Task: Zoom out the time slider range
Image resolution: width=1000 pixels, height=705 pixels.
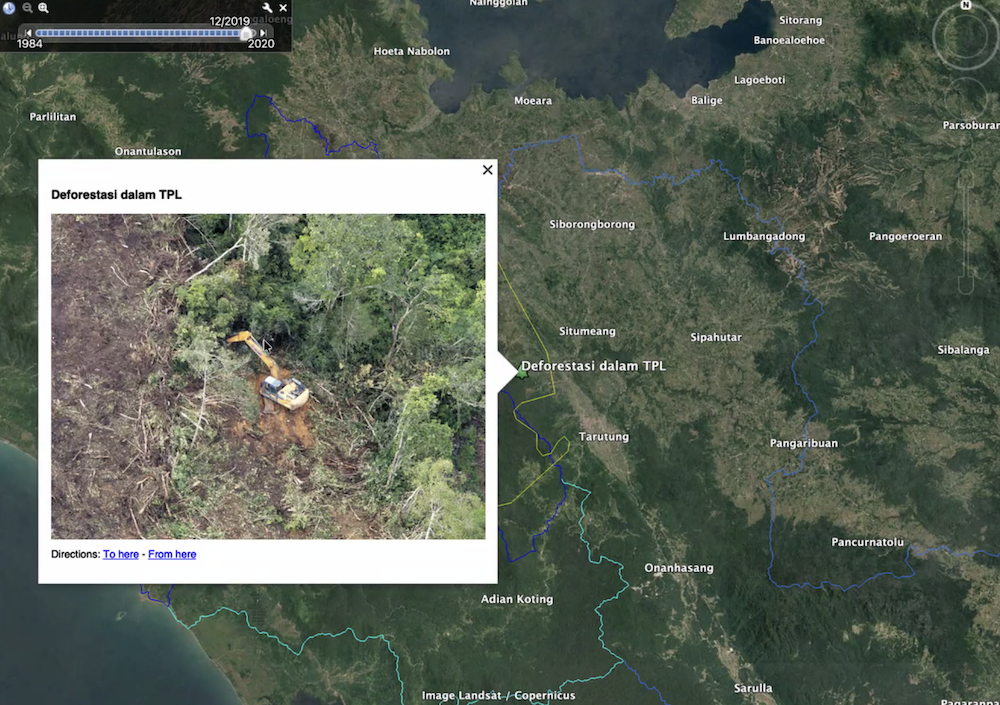Action: (x=28, y=8)
